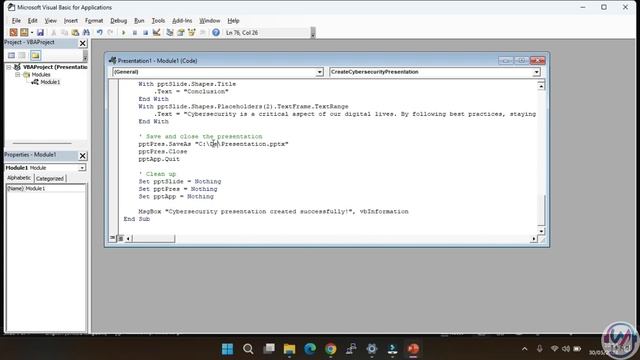This screenshot has height=360, width=640.
Task: Open the Help menu
Action: click(233, 20)
